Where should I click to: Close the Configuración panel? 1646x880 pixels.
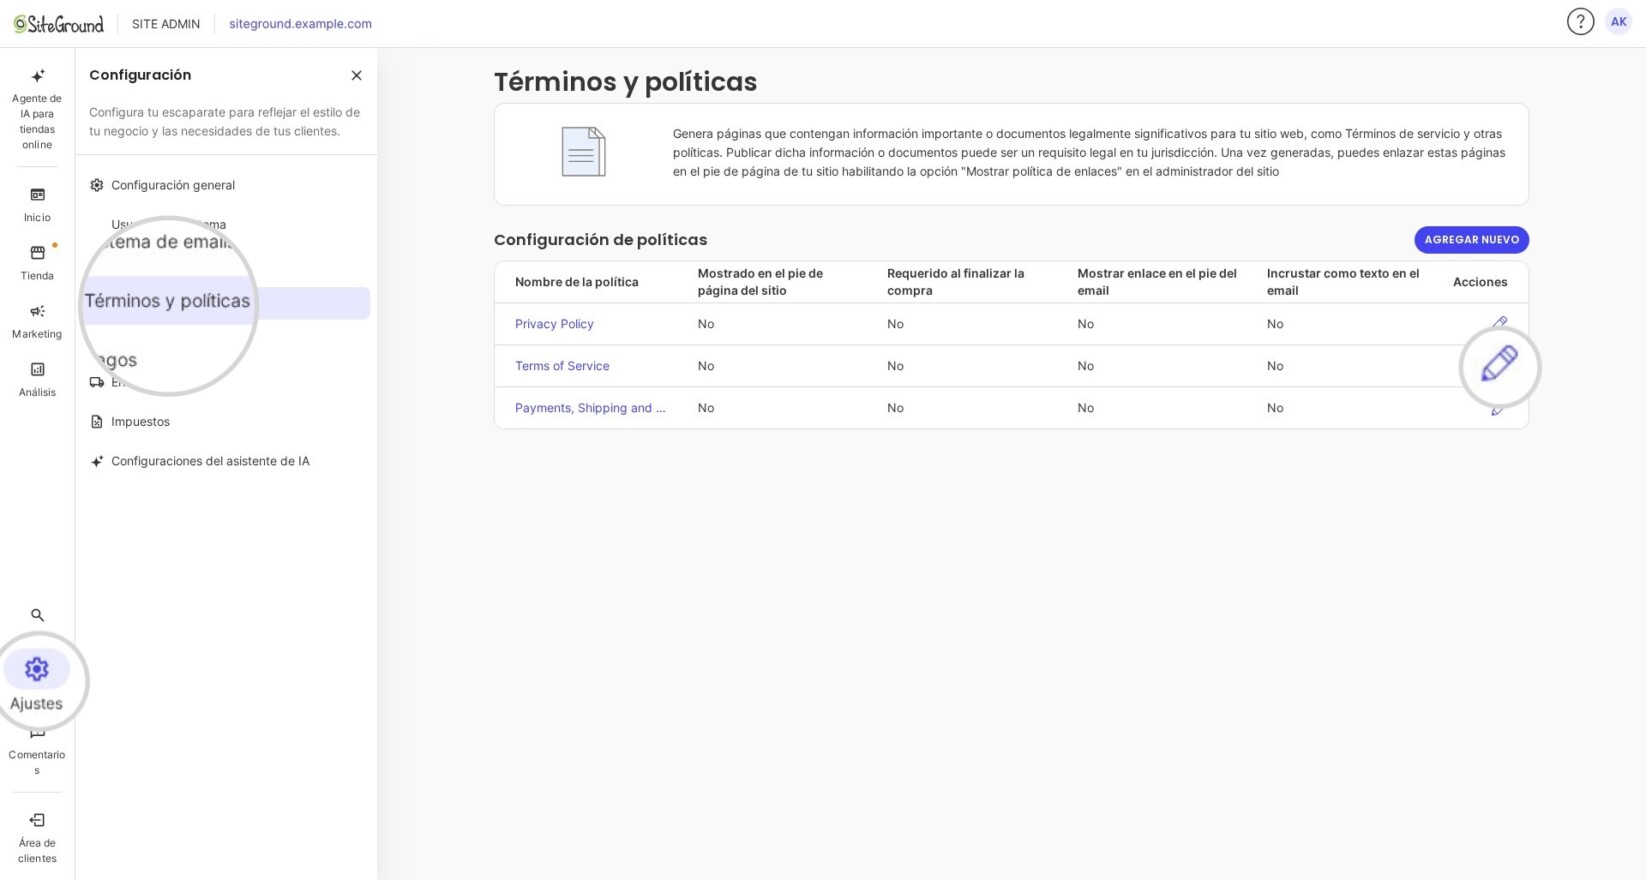point(356,75)
